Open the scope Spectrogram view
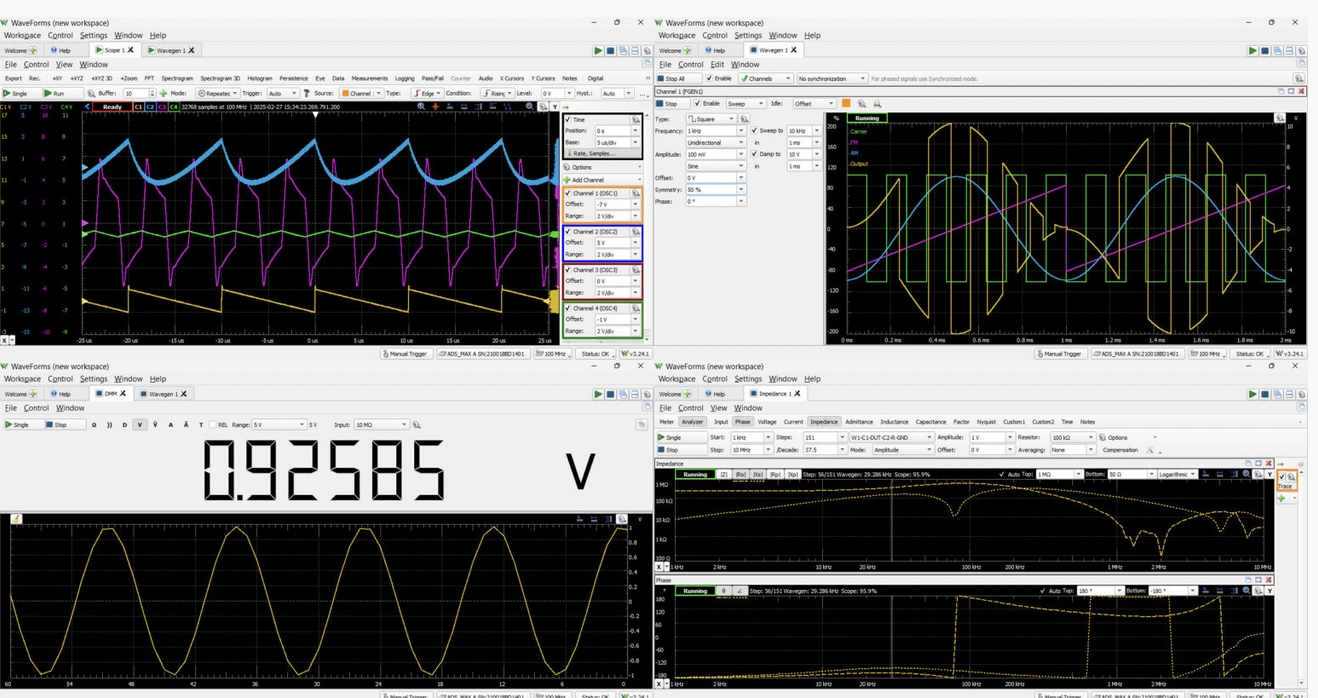Viewport: 1318px width, 698px height. tap(177, 78)
